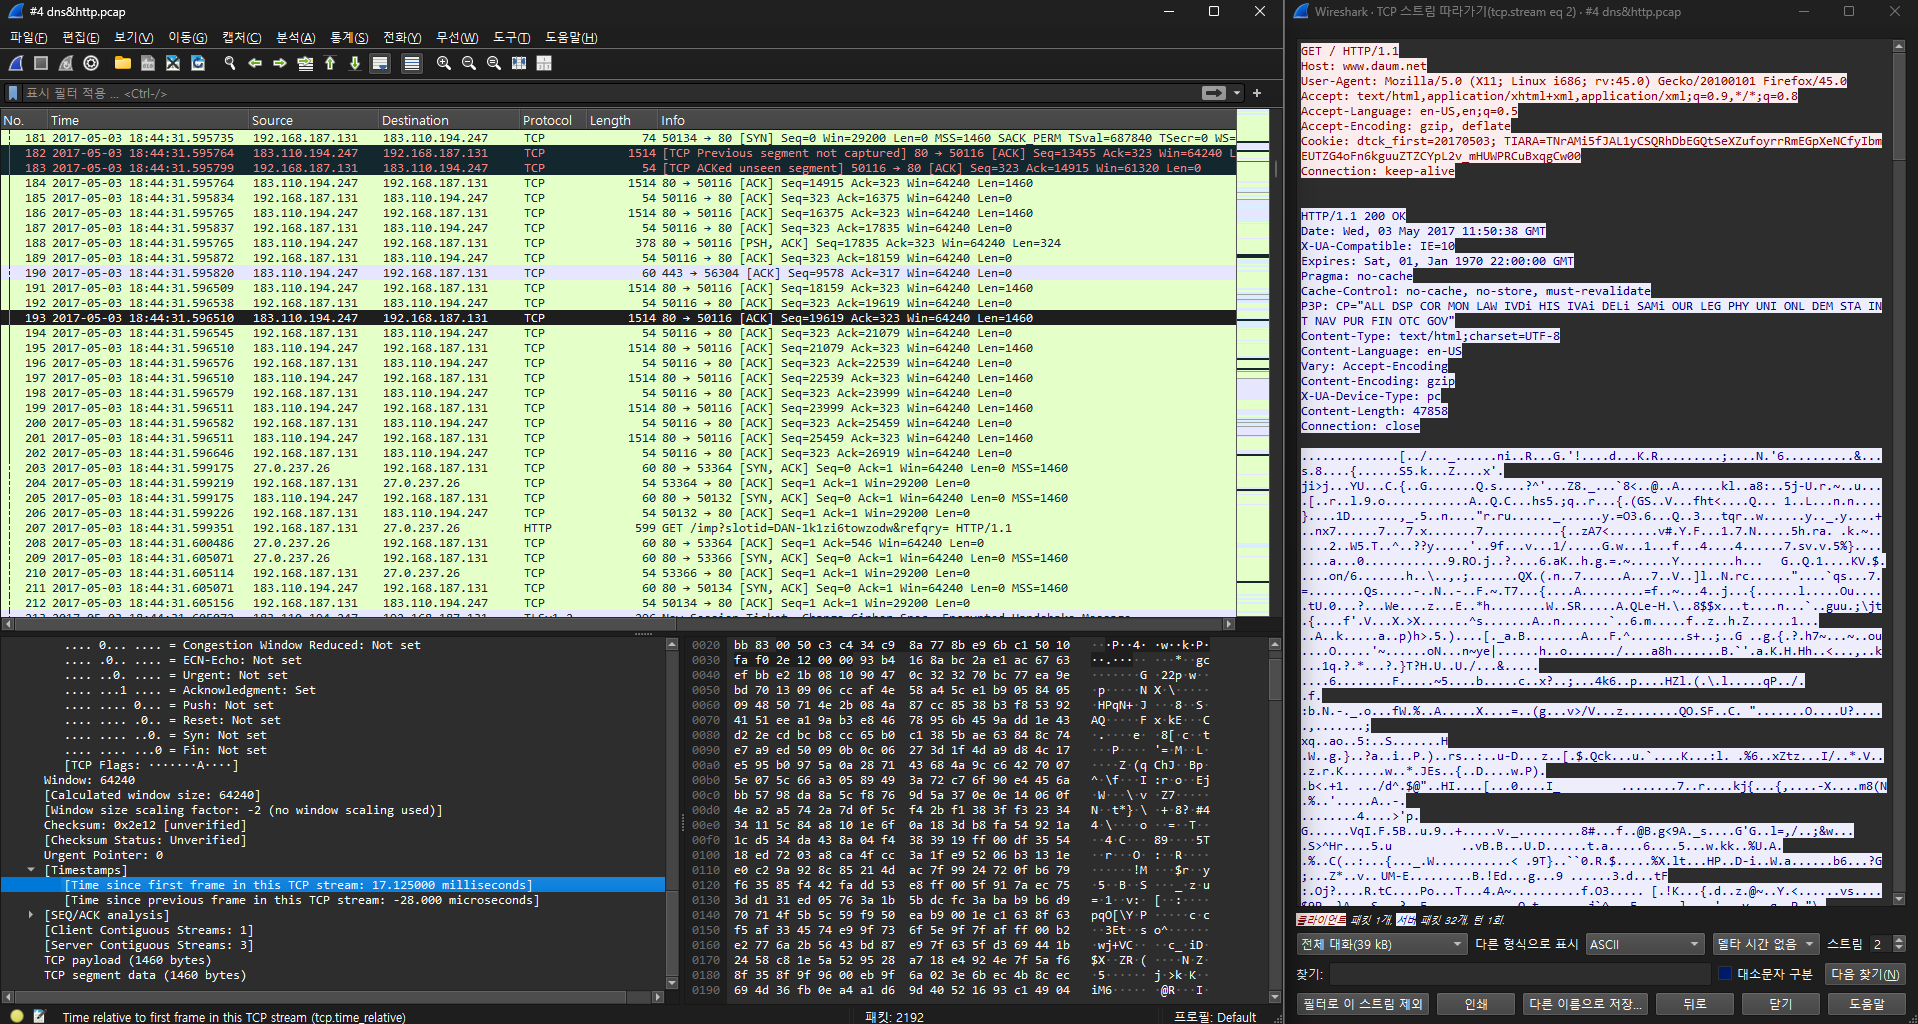This screenshot has width=1918, height=1024.
Task: Toggle the packet colorize toolbar button
Action: (411, 63)
